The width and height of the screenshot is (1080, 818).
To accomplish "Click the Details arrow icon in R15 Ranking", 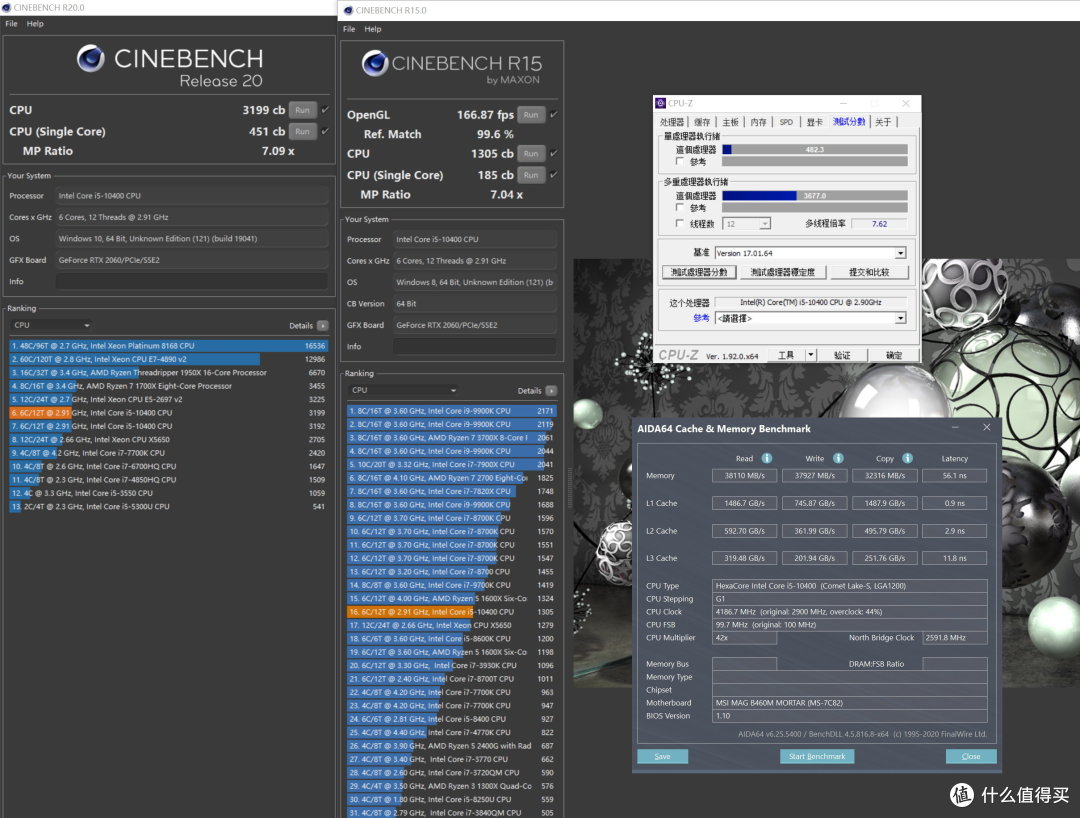I will tap(551, 390).
